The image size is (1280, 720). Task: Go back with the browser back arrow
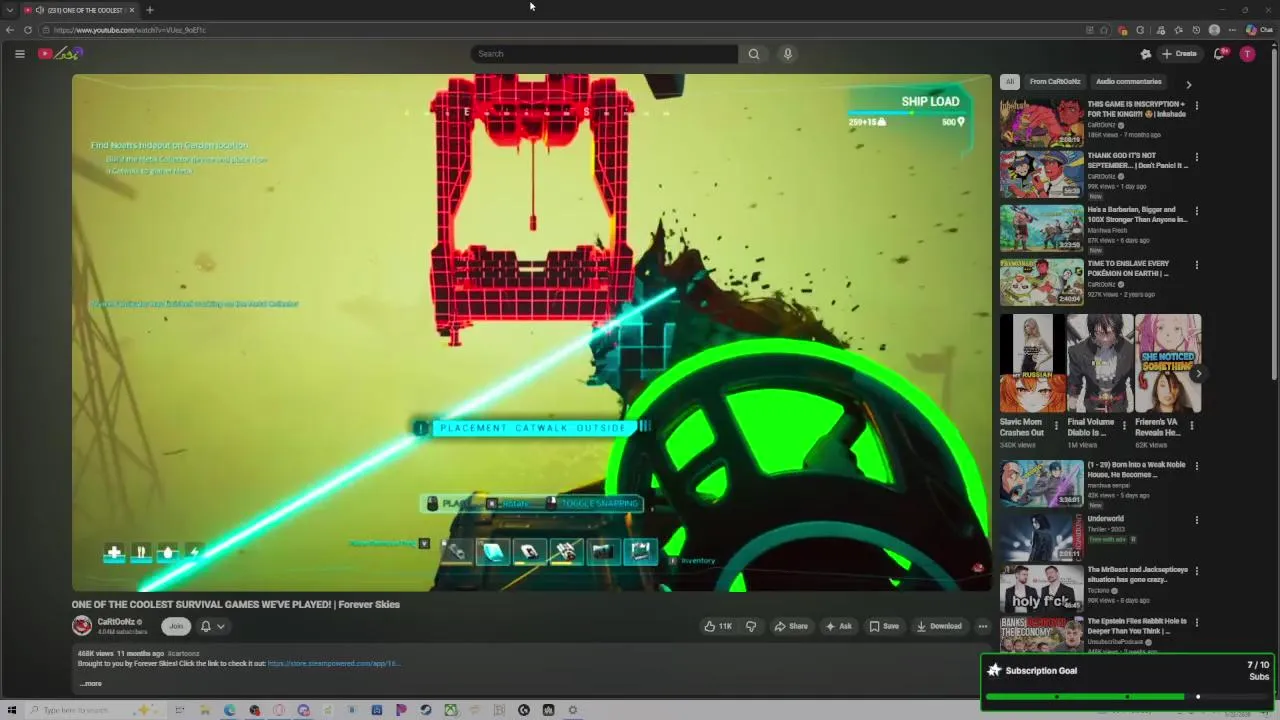[x=10, y=30]
